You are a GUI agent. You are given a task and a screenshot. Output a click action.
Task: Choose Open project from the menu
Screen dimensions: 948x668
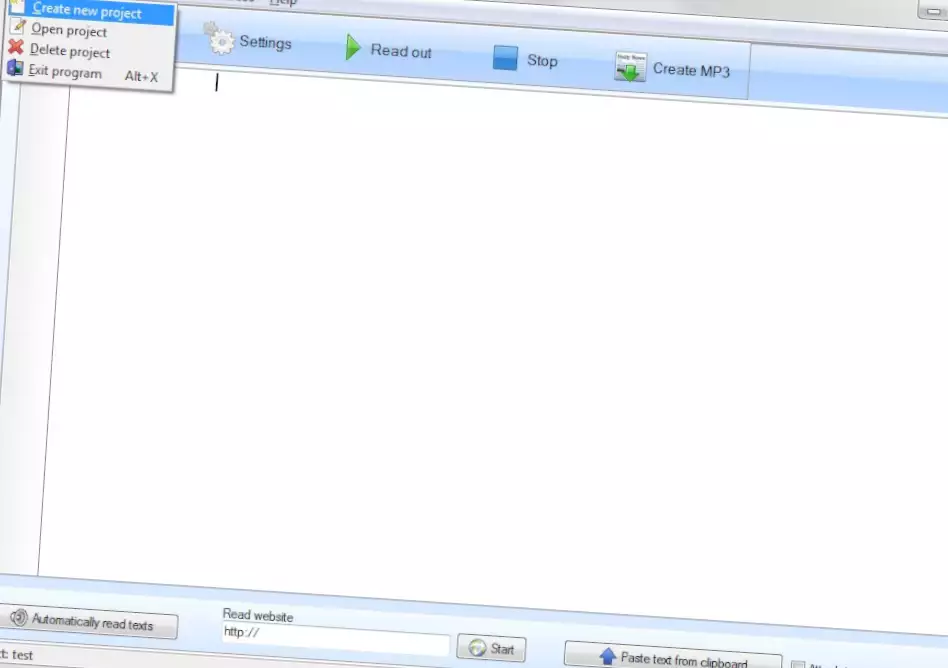tap(69, 30)
